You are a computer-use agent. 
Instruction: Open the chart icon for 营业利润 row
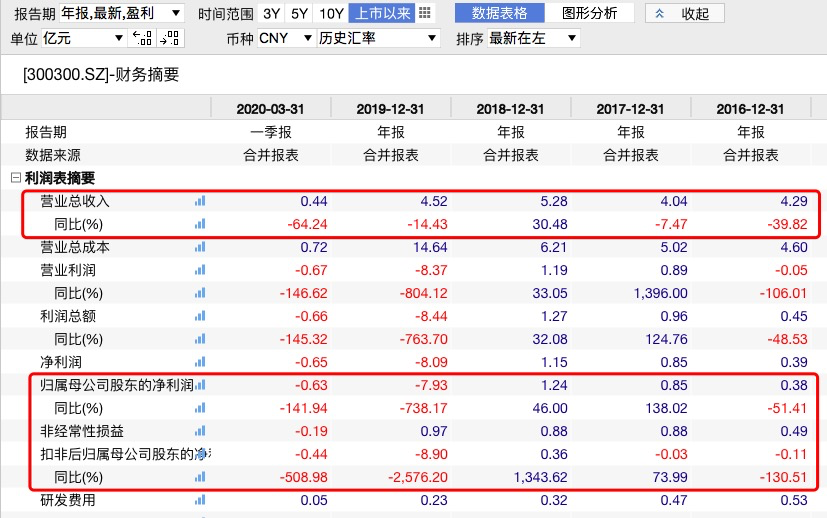(199, 270)
